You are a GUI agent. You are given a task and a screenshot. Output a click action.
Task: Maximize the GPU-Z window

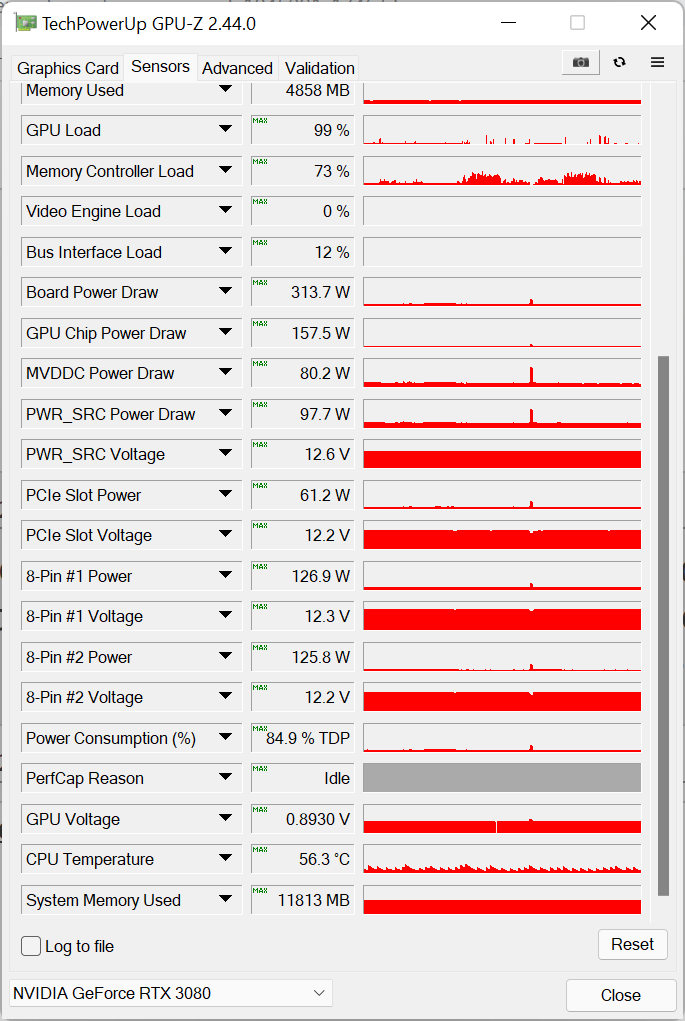click(x=577, y=23)
